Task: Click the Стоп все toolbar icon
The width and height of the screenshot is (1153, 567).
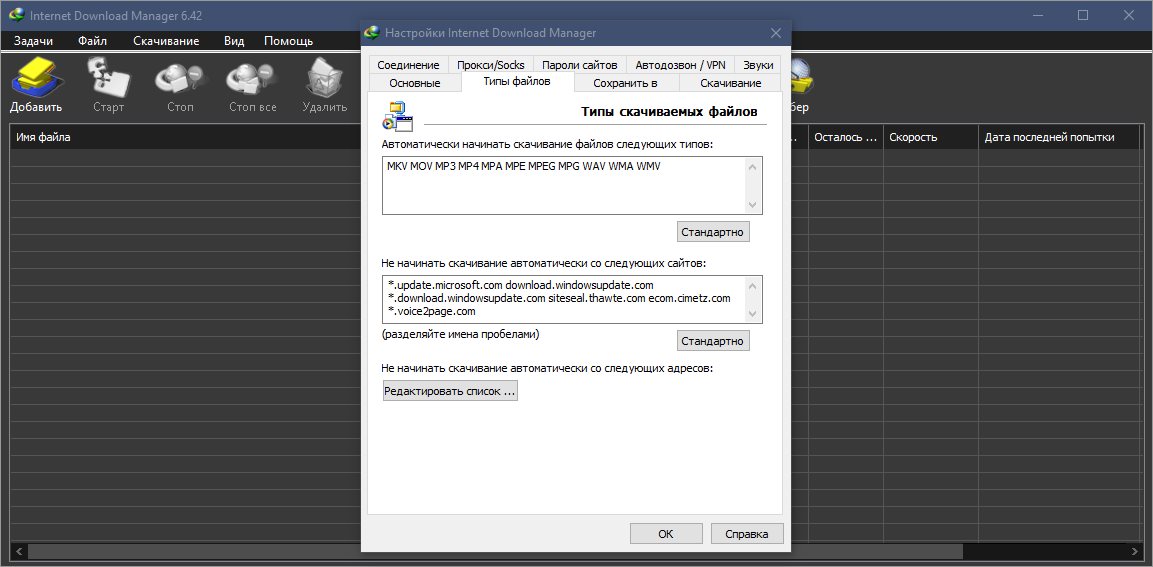Action: pyautogui.click(x=251, y=77)
